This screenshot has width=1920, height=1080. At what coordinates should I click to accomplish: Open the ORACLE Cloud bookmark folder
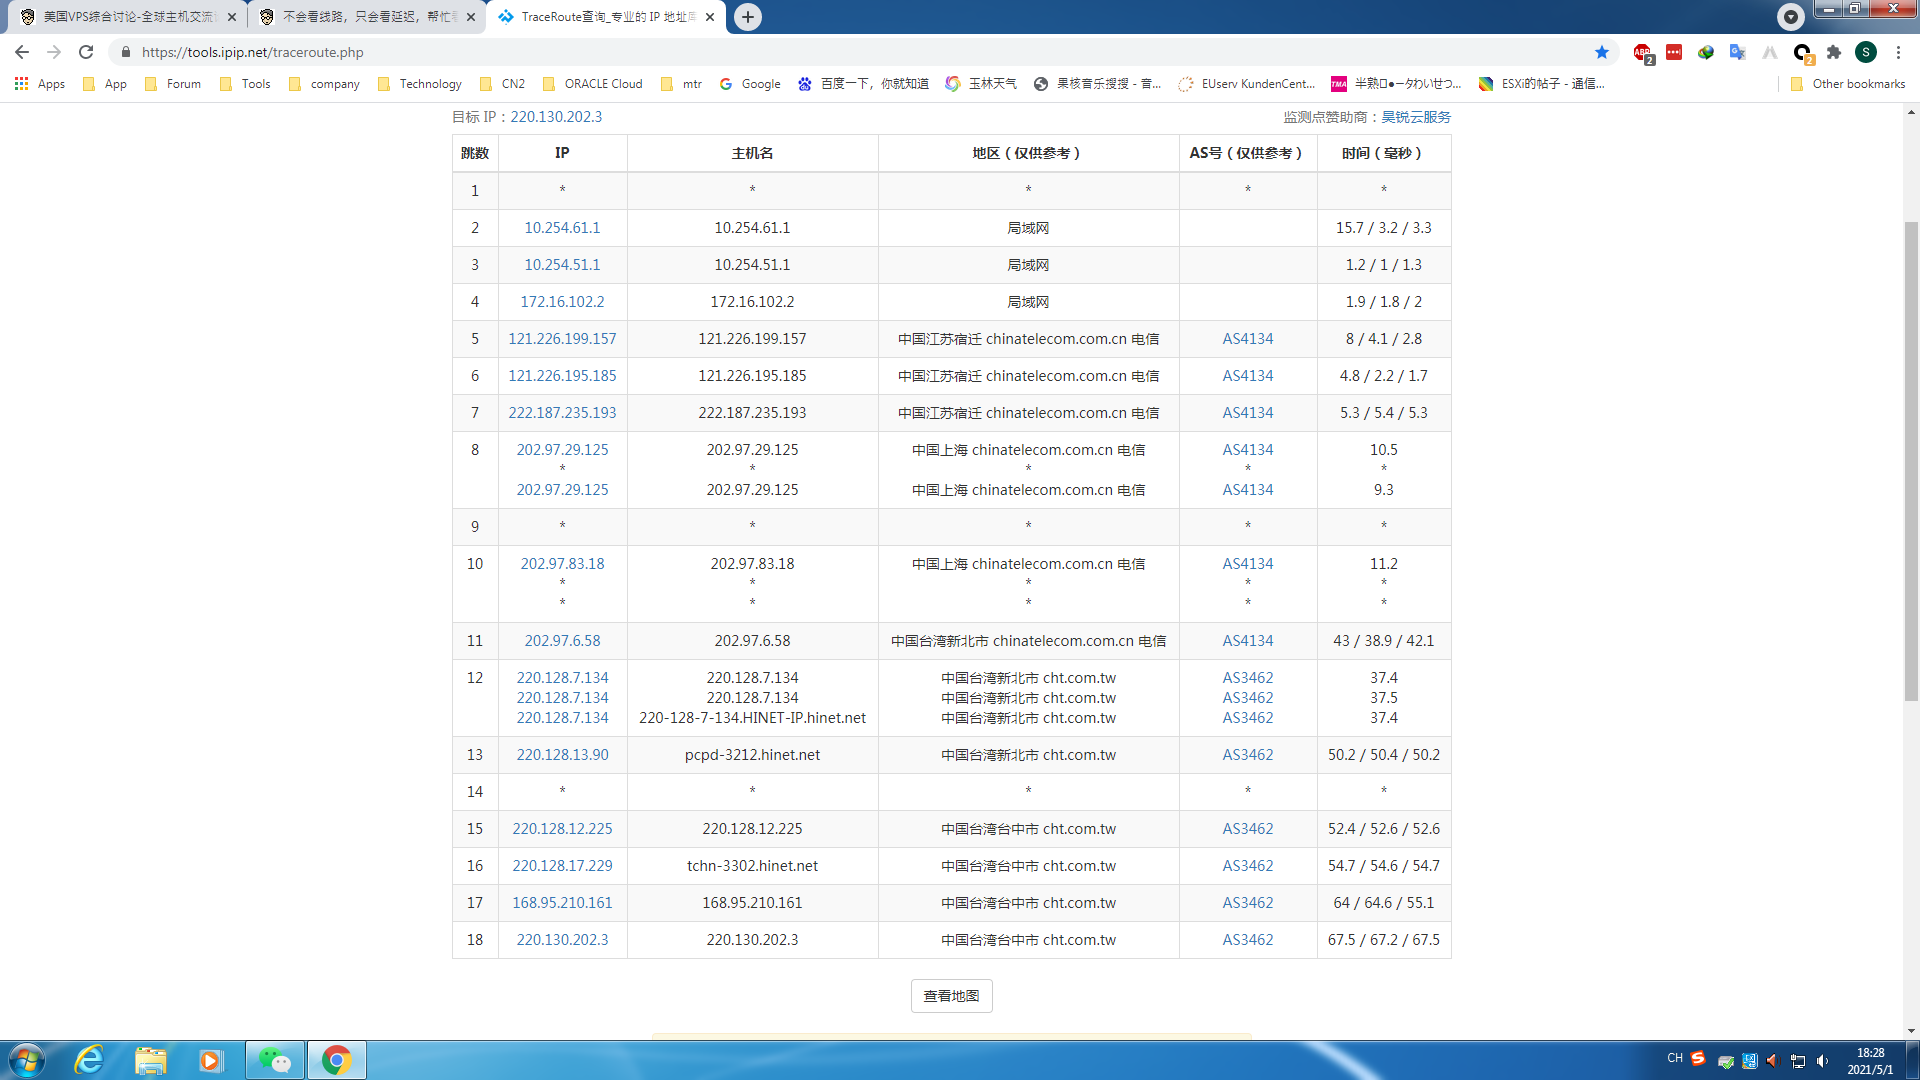(x=593, y=84)
